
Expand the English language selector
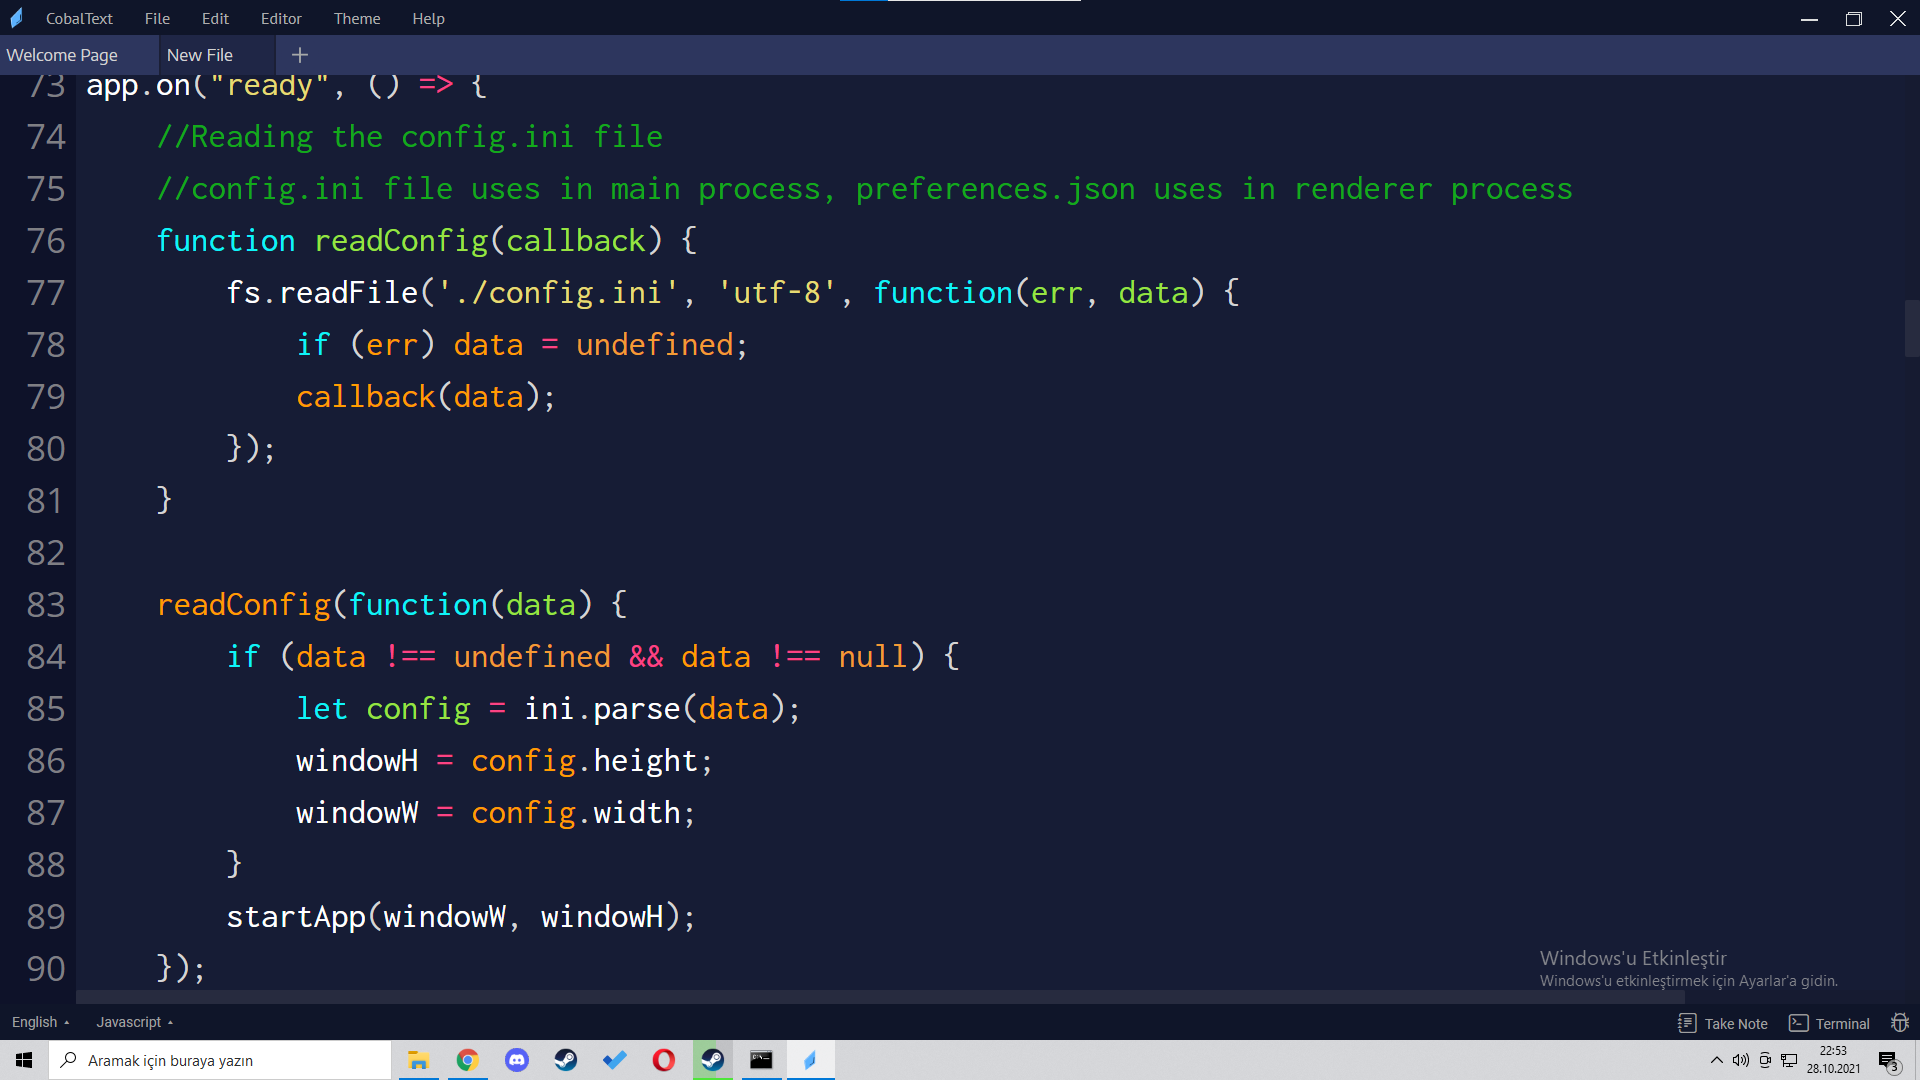point(40,1022)
